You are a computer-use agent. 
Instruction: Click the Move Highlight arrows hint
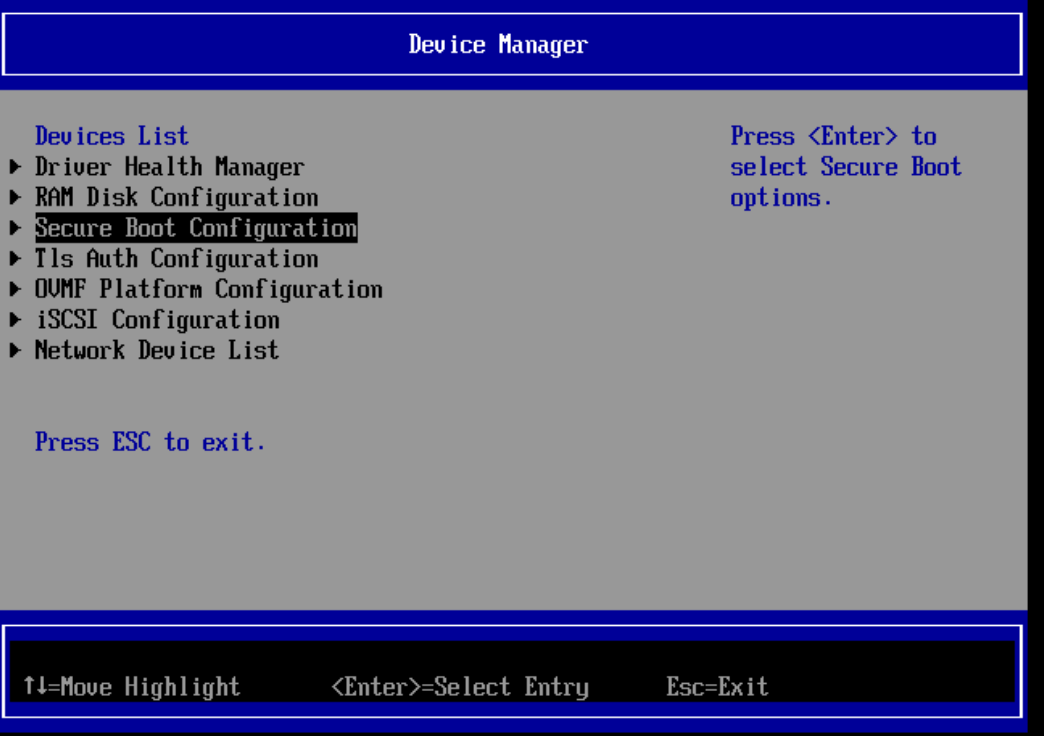131,687
